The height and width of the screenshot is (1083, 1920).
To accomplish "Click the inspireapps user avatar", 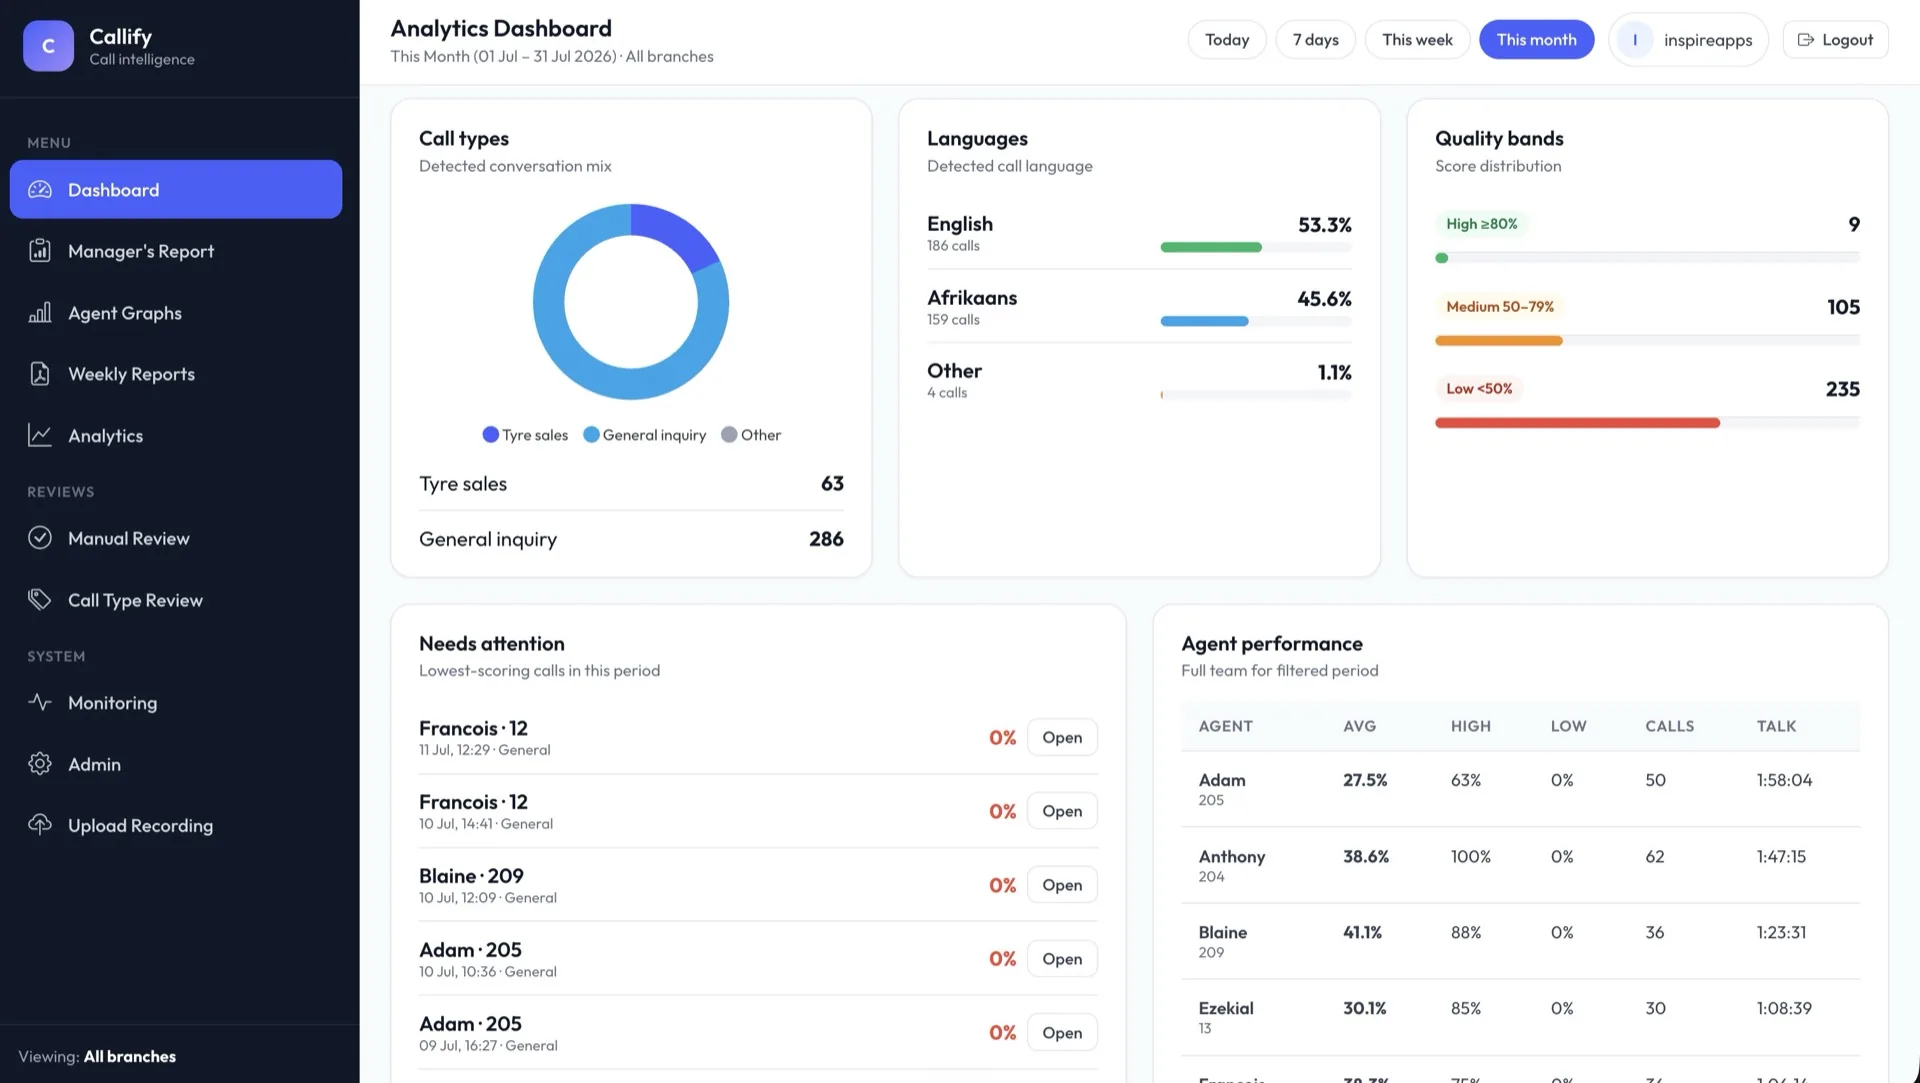I will tap(1635, 40).
